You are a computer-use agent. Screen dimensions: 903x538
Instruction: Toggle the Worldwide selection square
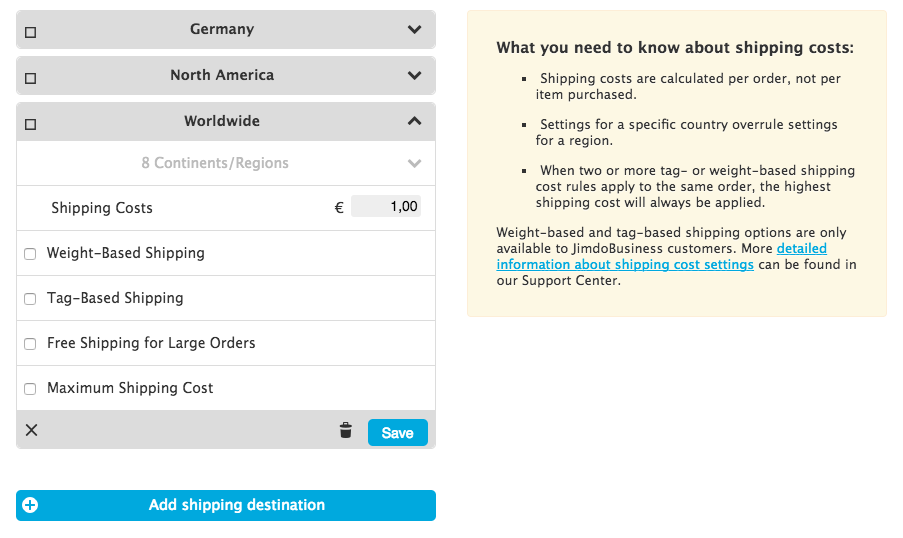tap(31, 124)
